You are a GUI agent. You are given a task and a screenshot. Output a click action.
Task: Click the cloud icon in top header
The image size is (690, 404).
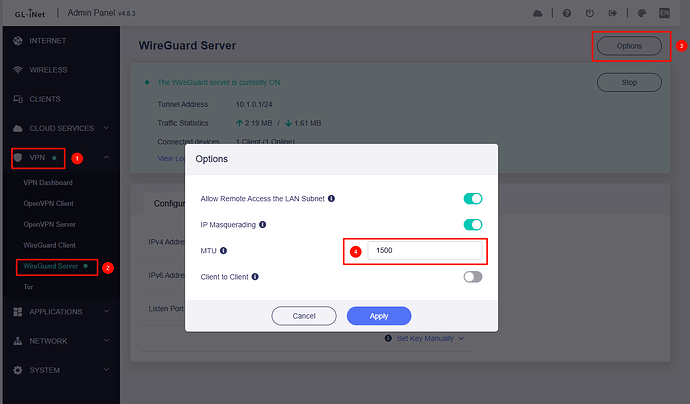pos(538,13)
